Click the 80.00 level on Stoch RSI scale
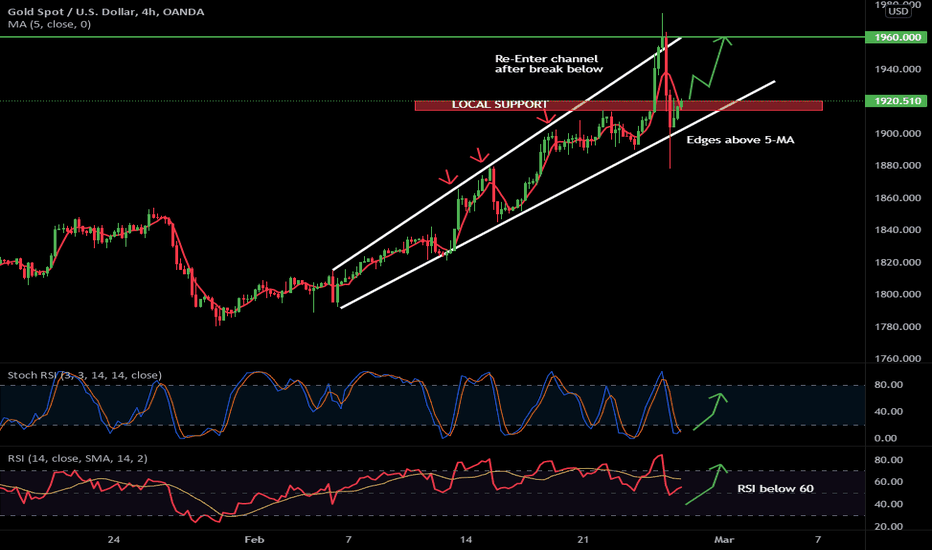 (889, 385)
